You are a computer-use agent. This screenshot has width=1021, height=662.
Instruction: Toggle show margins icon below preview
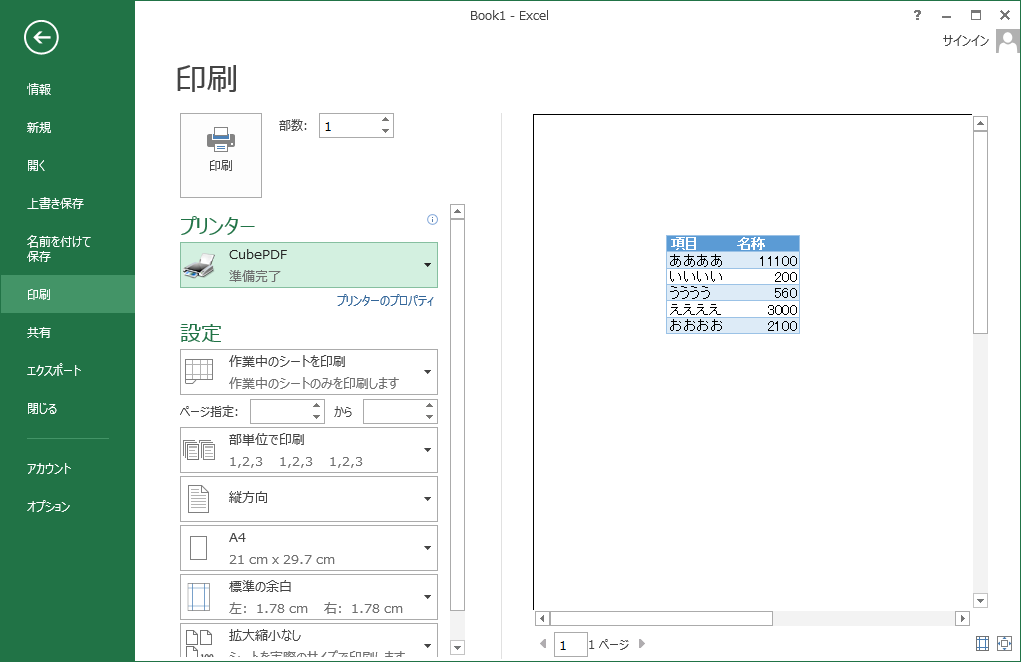(x=982, y=645)
